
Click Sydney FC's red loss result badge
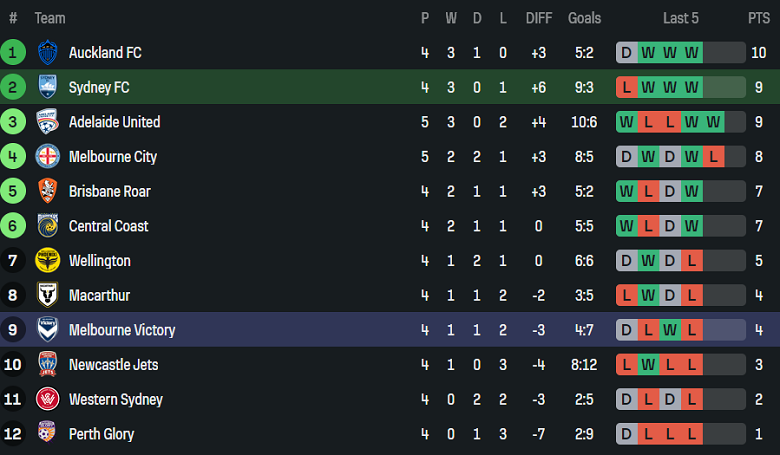click(626, 87)
